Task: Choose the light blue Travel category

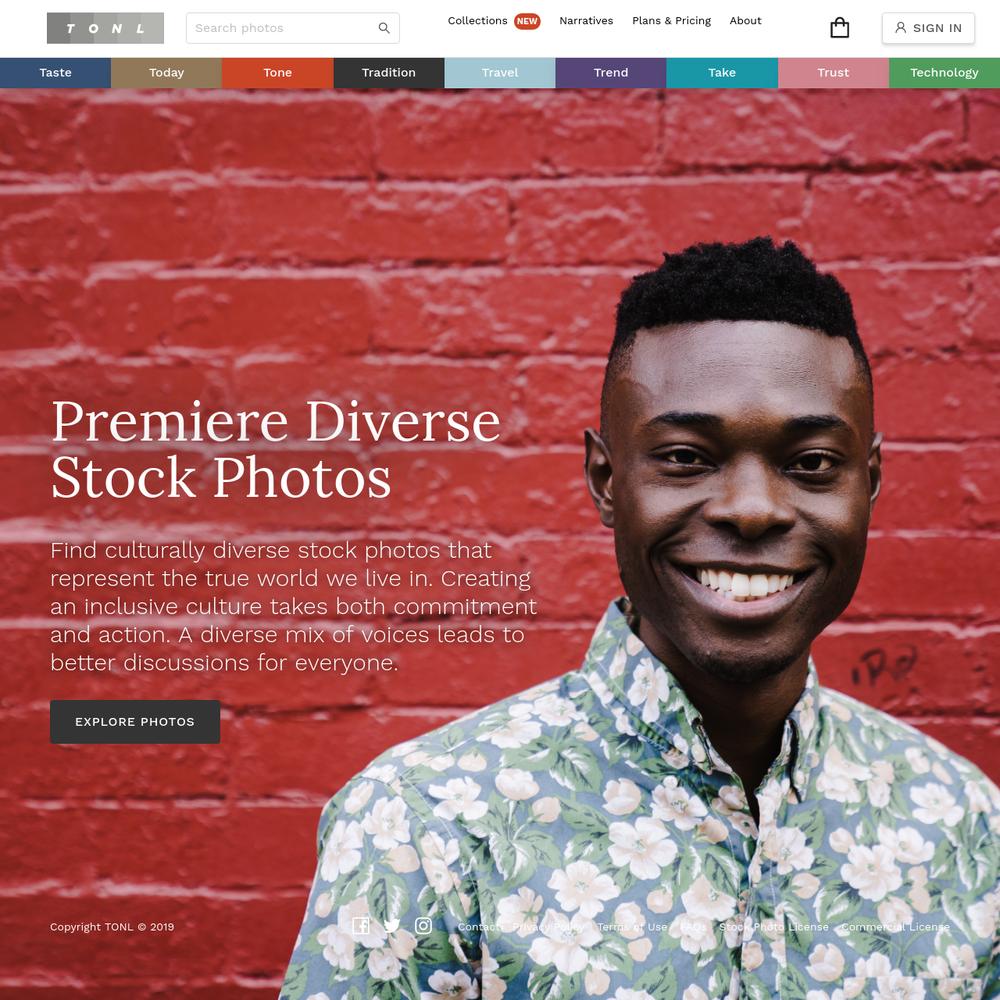Action: click(x=500, y=73)
